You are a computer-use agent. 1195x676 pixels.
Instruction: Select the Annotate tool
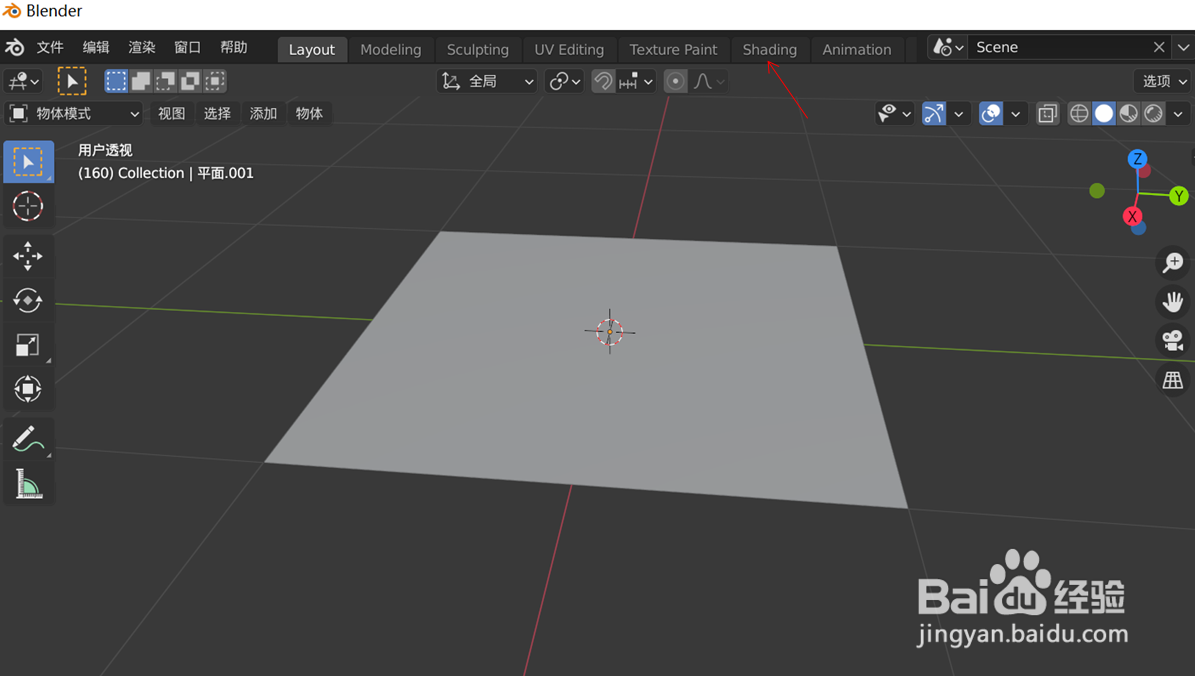pyautogui.click(x=28, y=438)
